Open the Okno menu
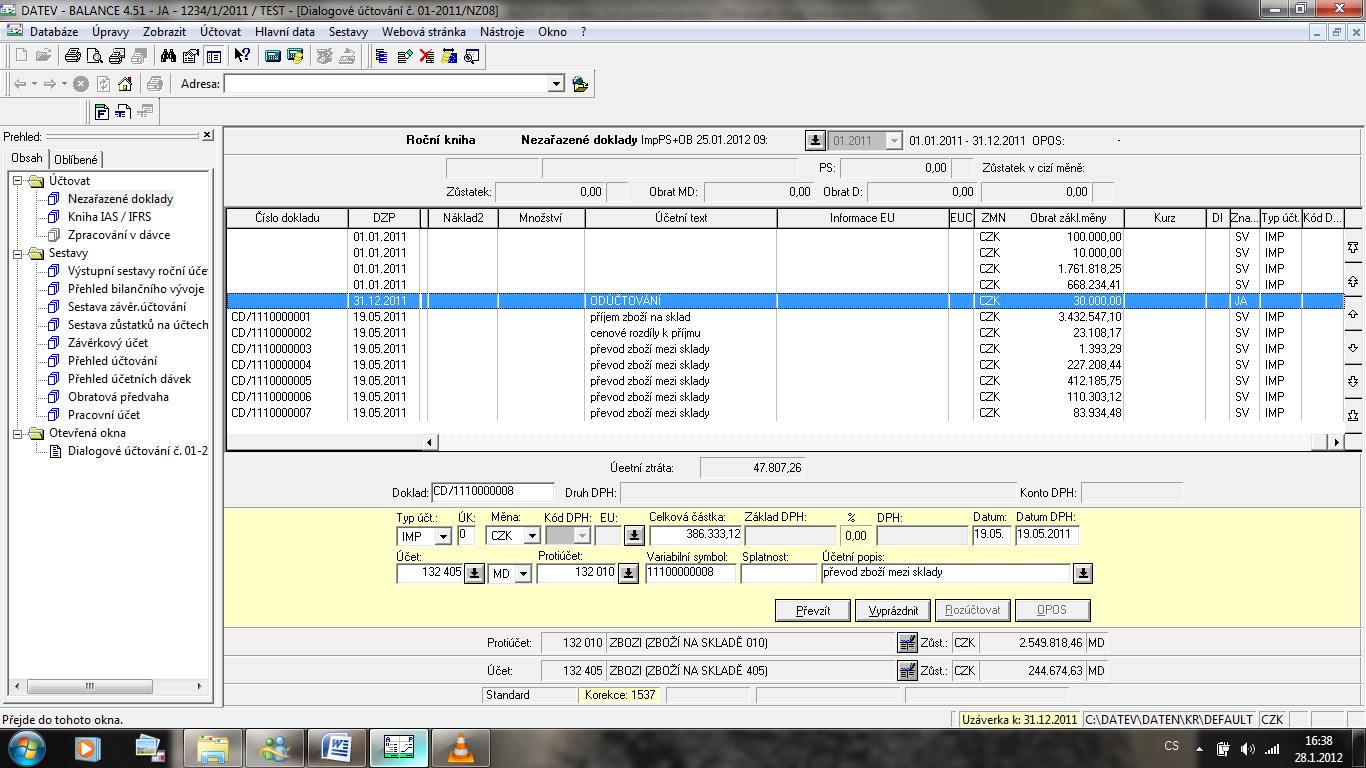 tap(552, 32)
